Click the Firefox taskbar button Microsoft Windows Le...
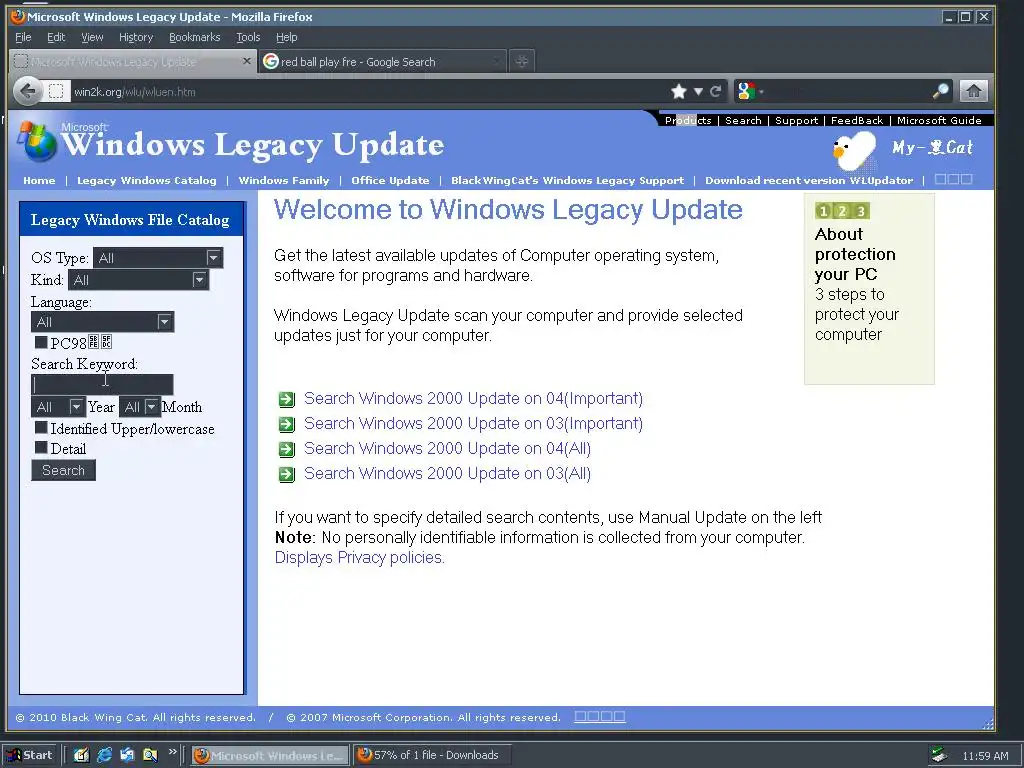Screen dimensions: 1024x768 [270, 755]
